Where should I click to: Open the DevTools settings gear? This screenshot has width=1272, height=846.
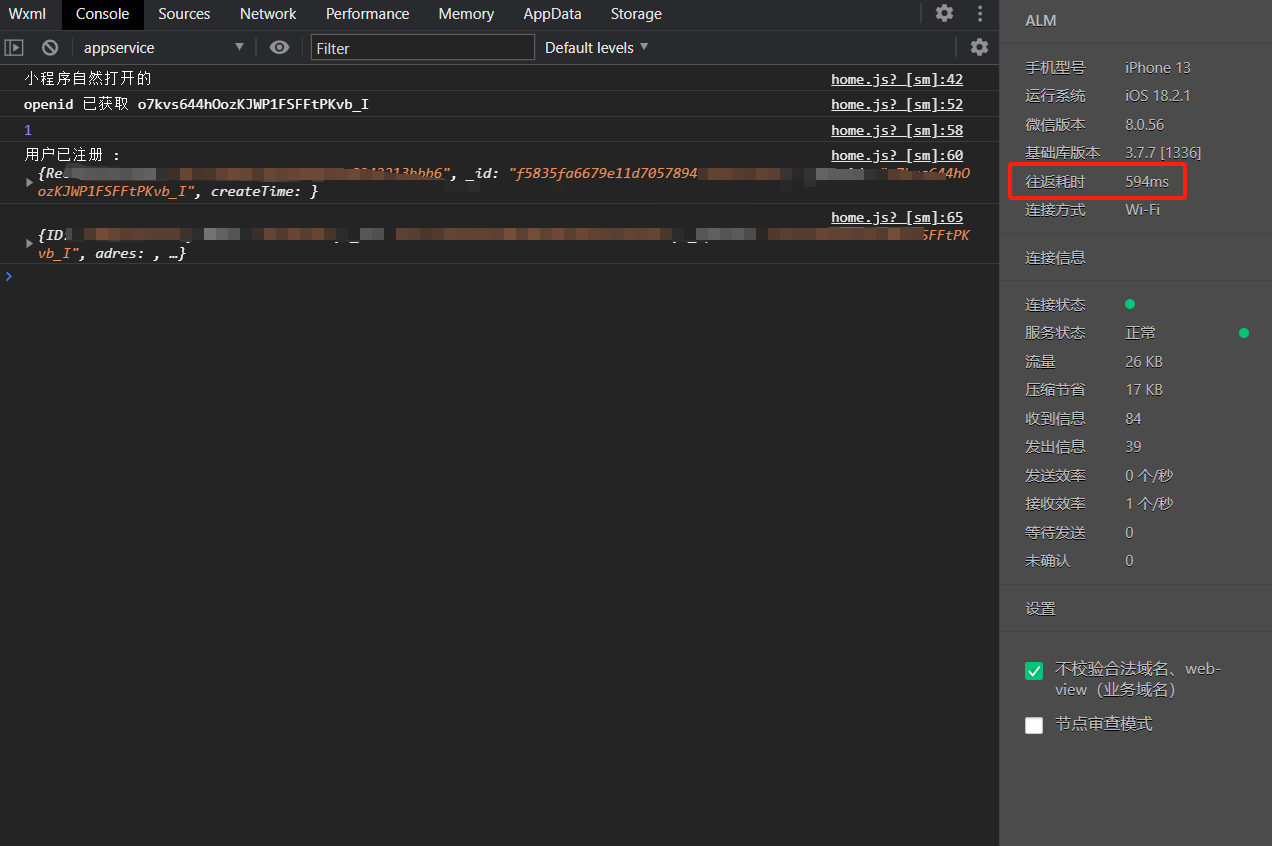pos(944,14)
